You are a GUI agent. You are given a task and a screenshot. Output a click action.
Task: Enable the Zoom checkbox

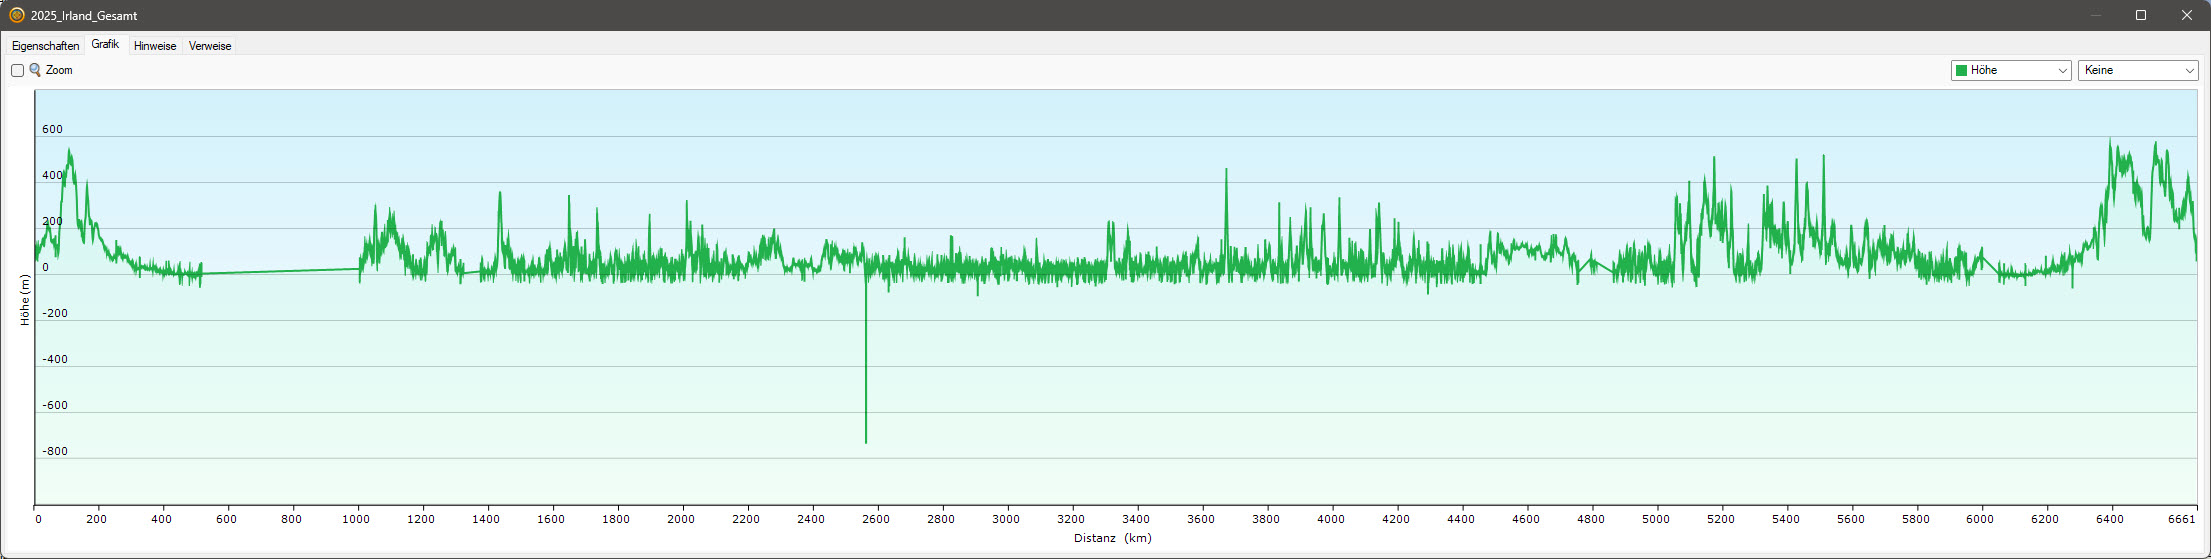[x=18, y=71]
